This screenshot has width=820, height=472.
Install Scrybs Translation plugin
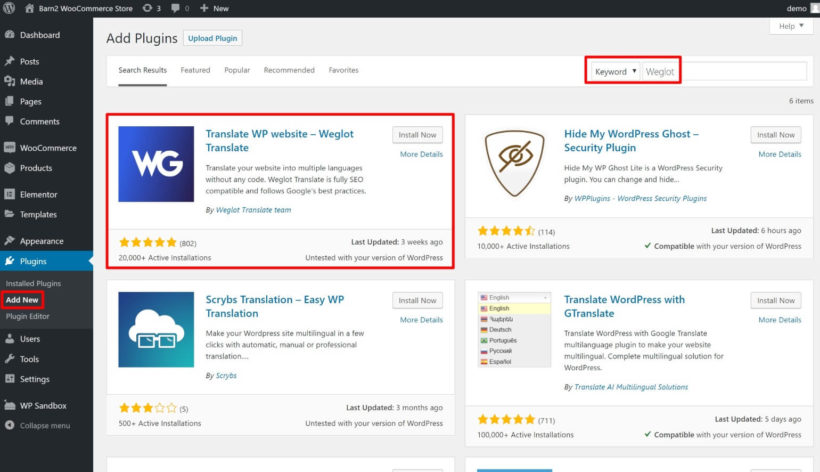pyautogui.click(x=417, y=301)
